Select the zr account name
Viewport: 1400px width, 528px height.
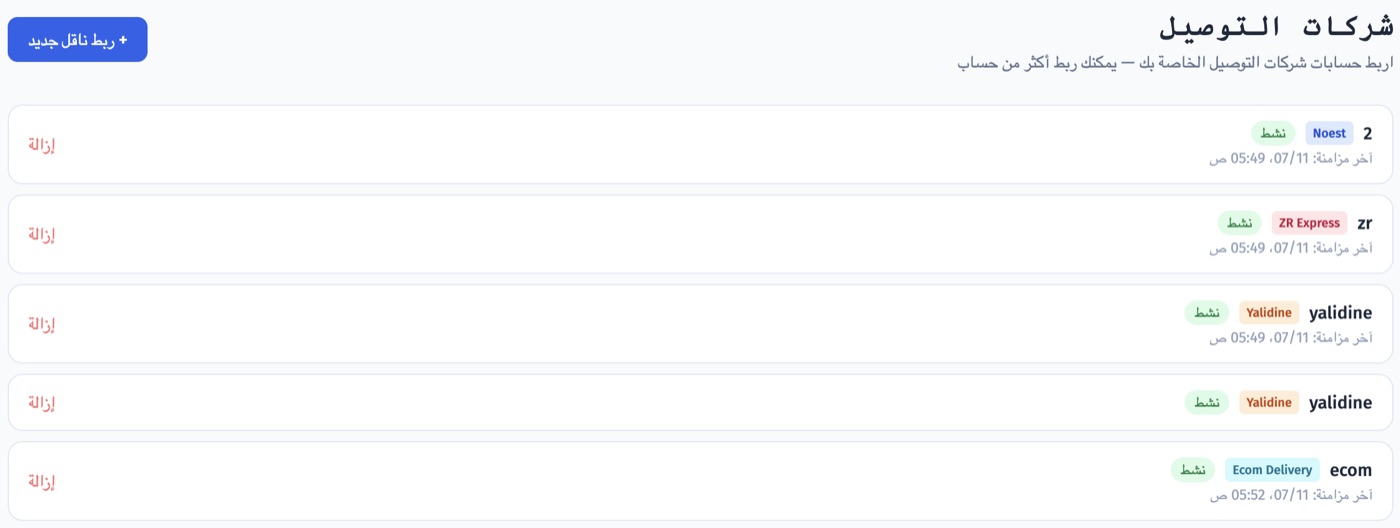coord(1364,223)
